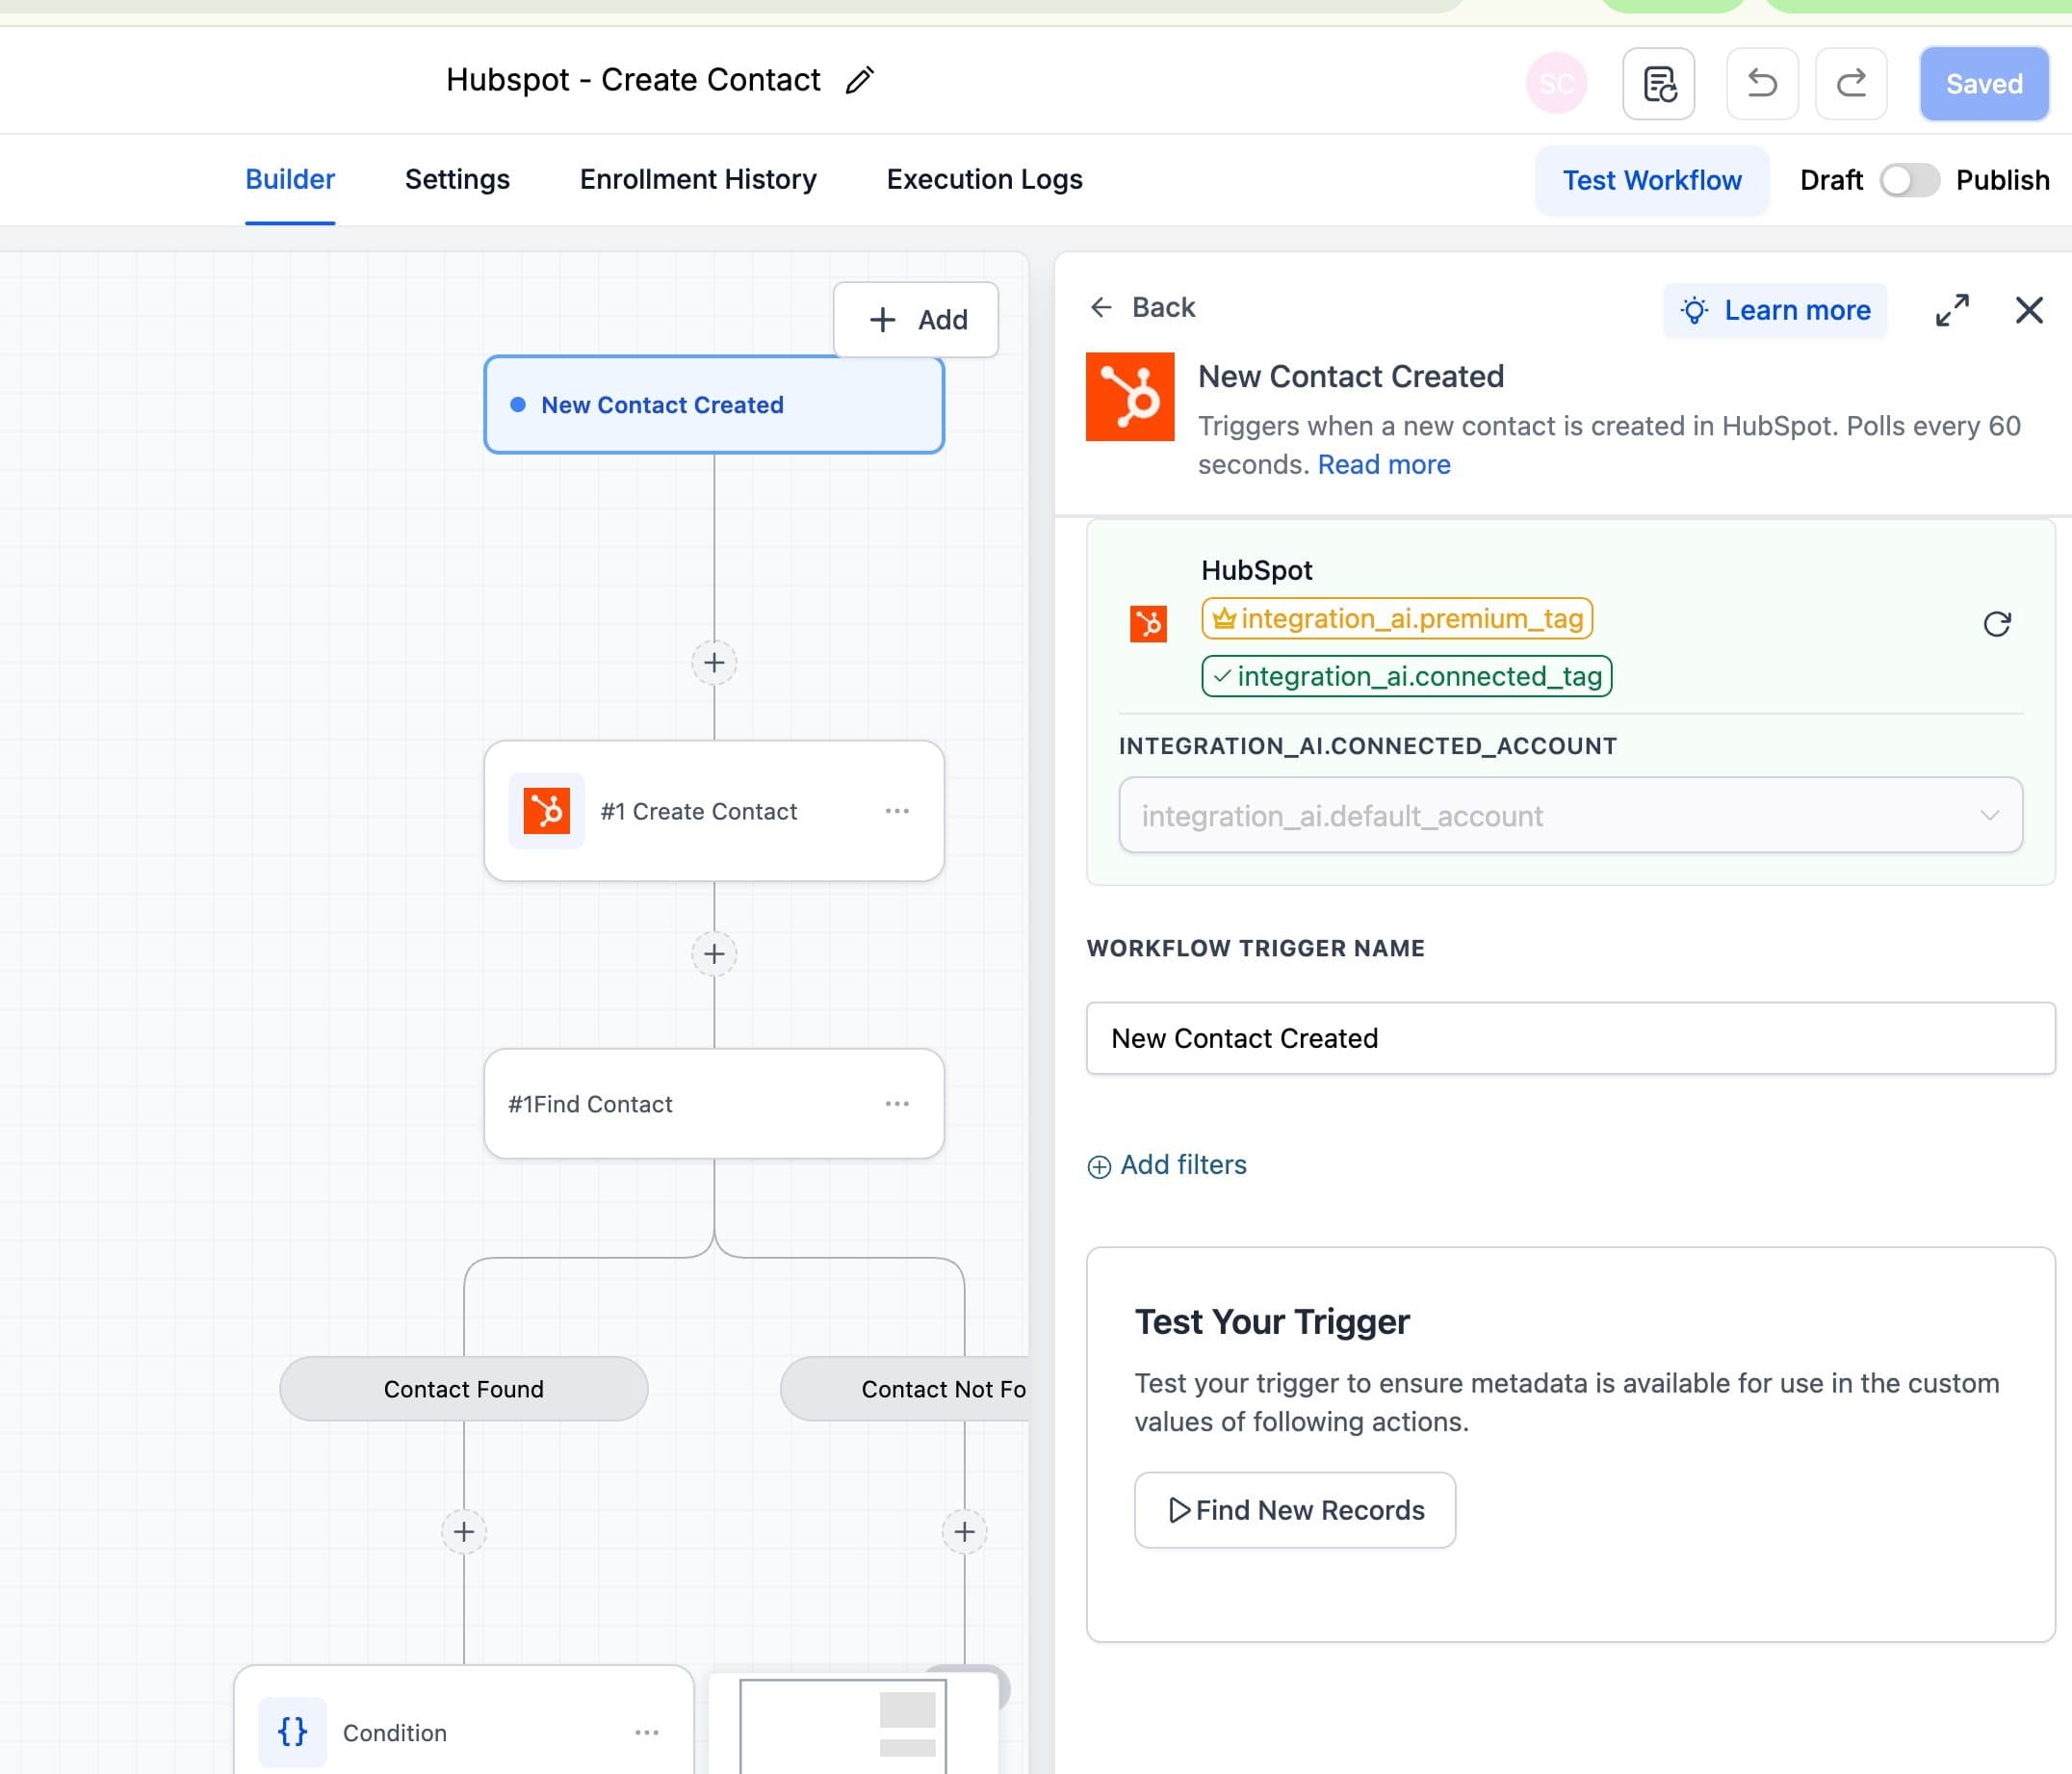2072x1774 pixels.
Task: Click the Workflow Trigger Name field
Action: (1570, 1038)
